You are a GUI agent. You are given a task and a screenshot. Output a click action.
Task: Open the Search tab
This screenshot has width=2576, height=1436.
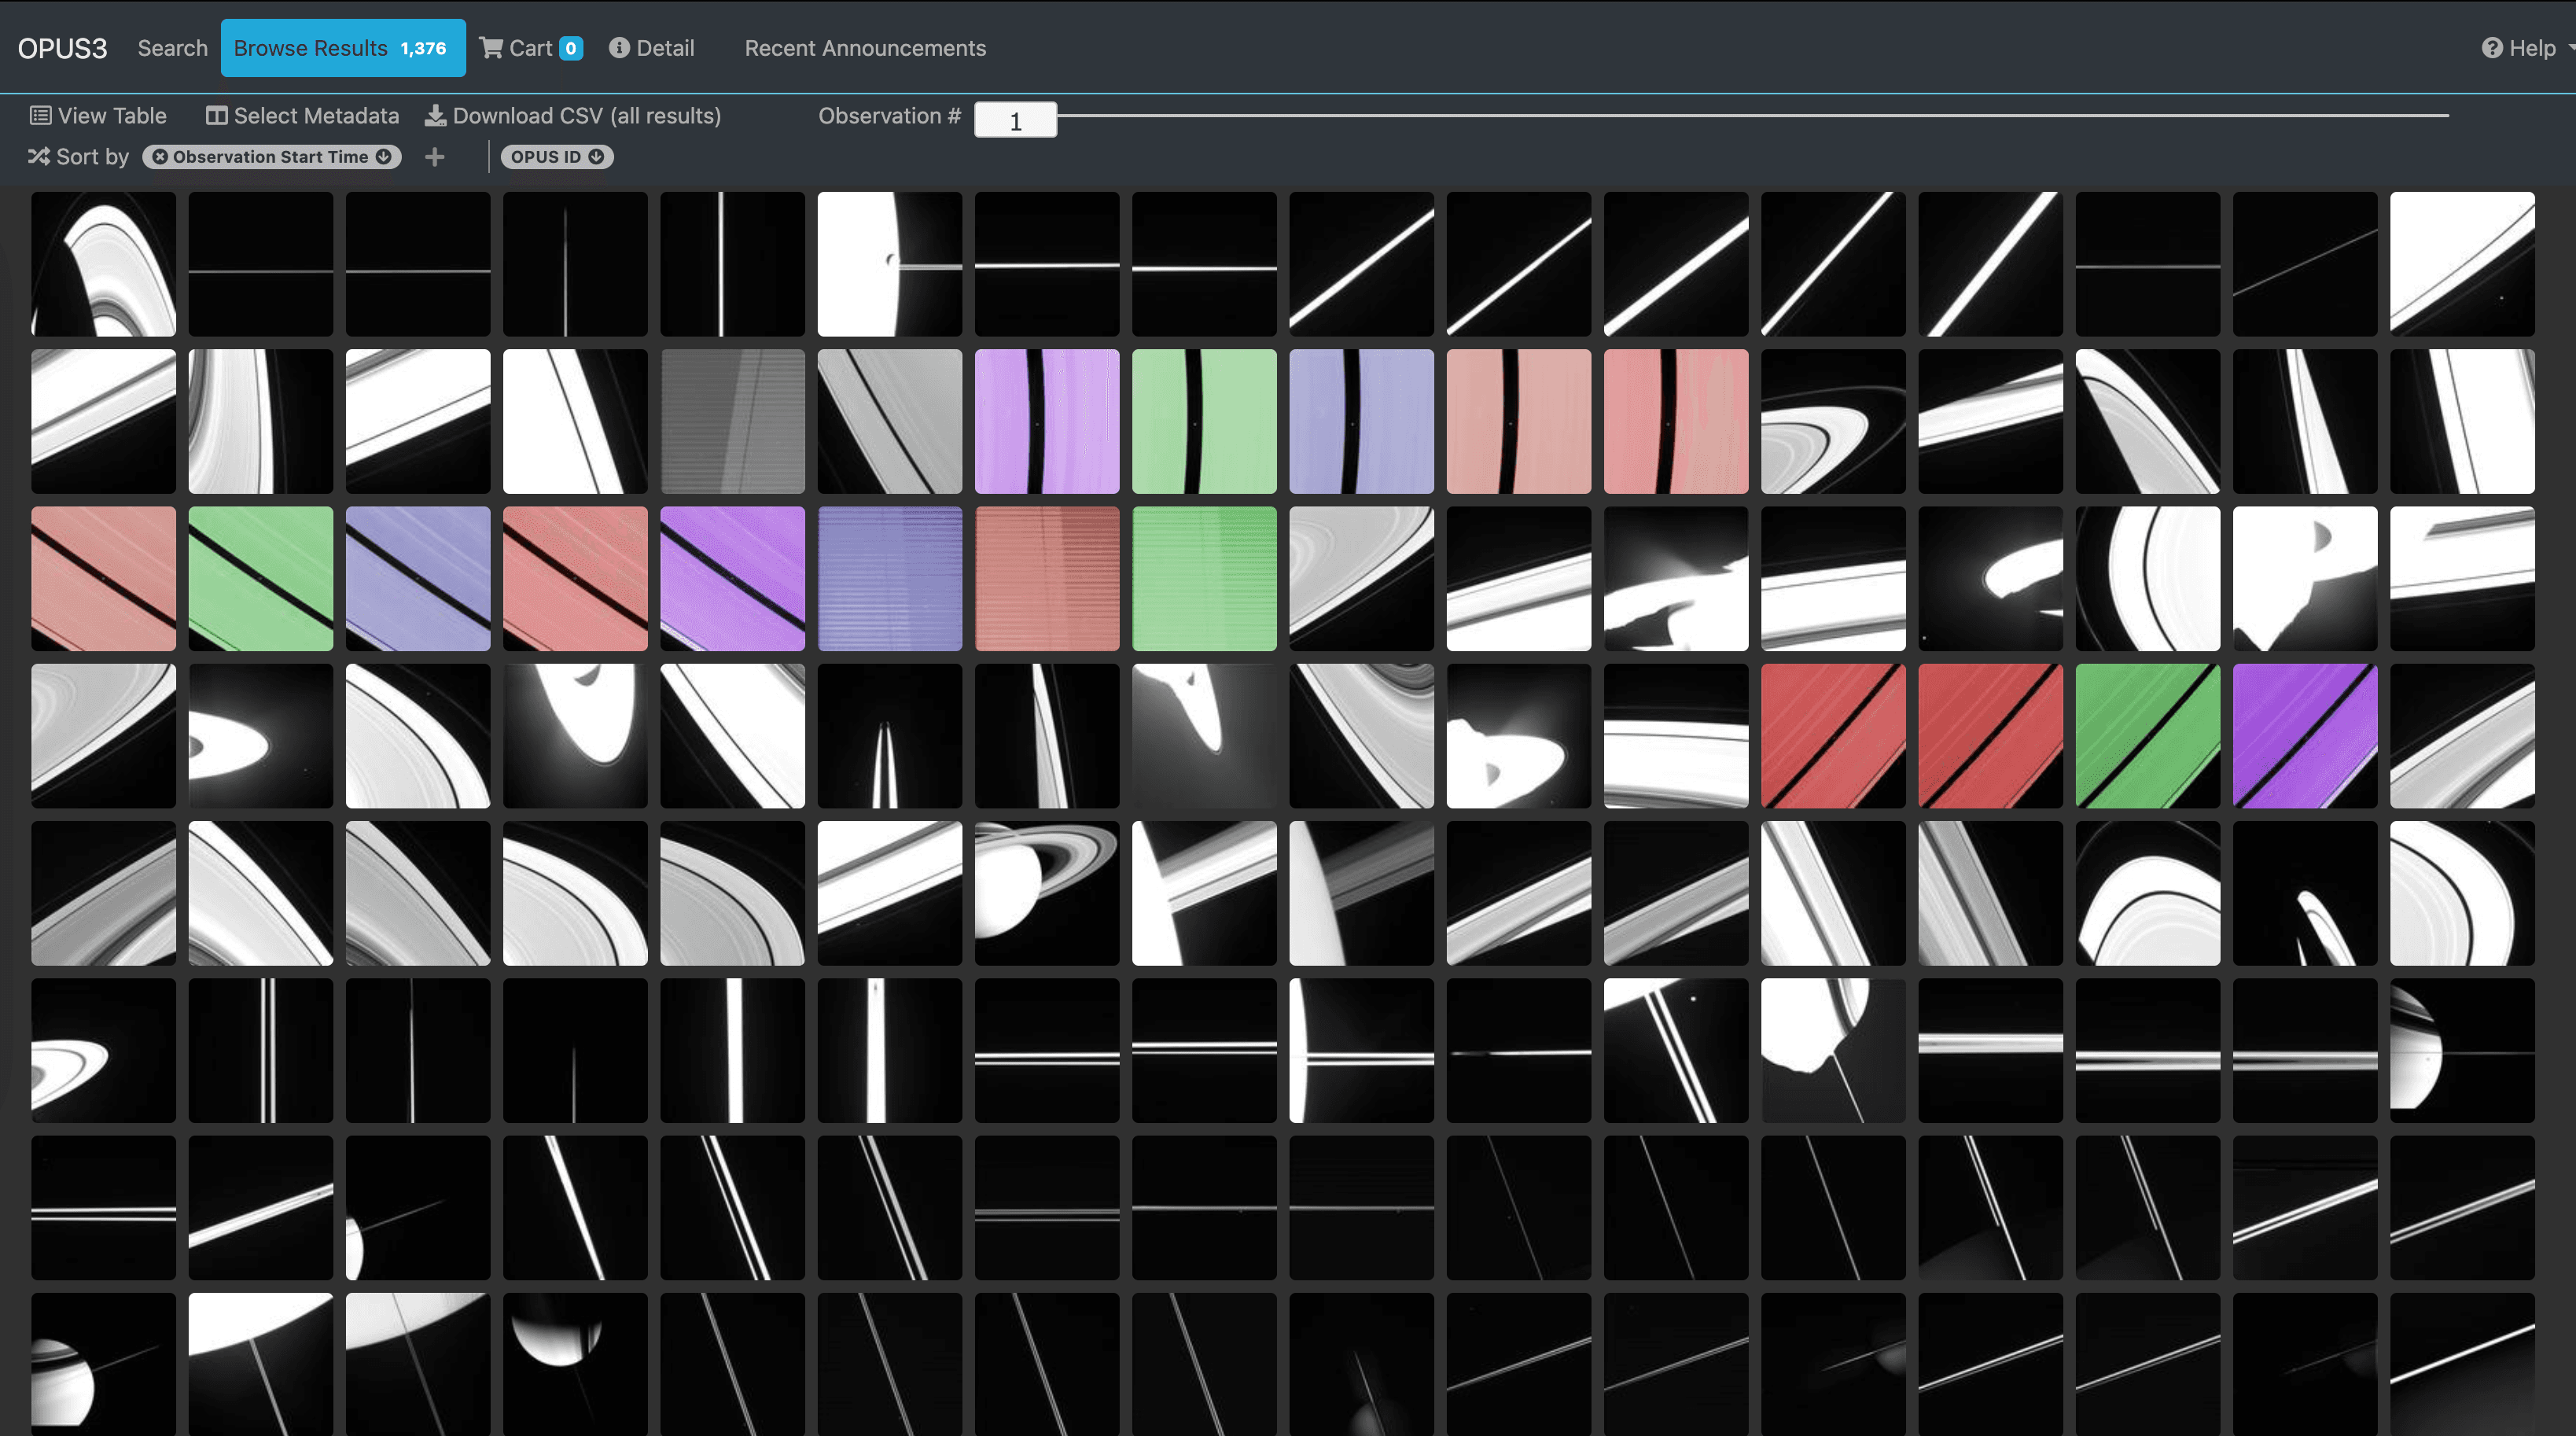pos(172,48)
